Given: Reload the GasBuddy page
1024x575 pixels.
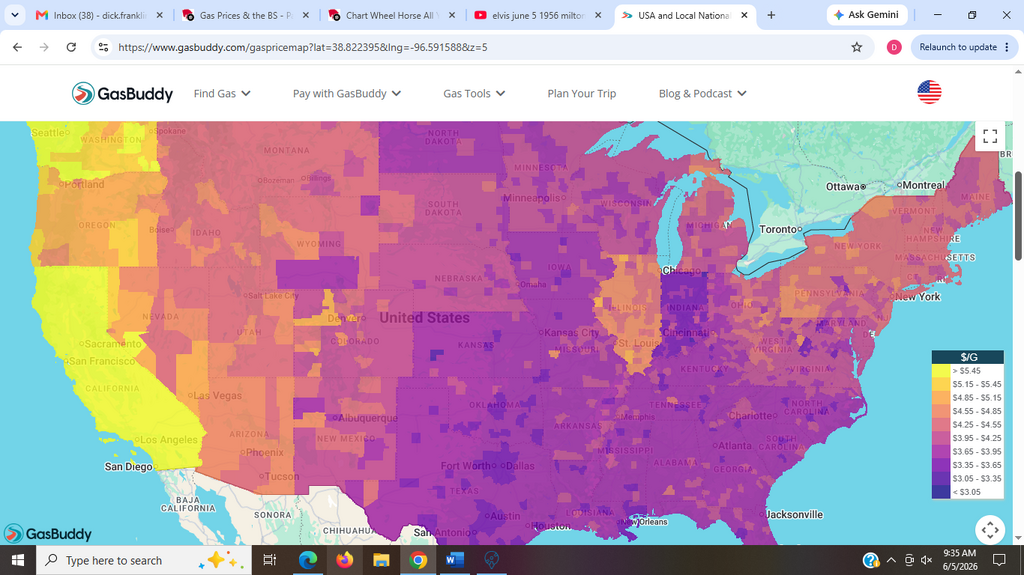Looking at the screenshot, I should pos(71,47).
